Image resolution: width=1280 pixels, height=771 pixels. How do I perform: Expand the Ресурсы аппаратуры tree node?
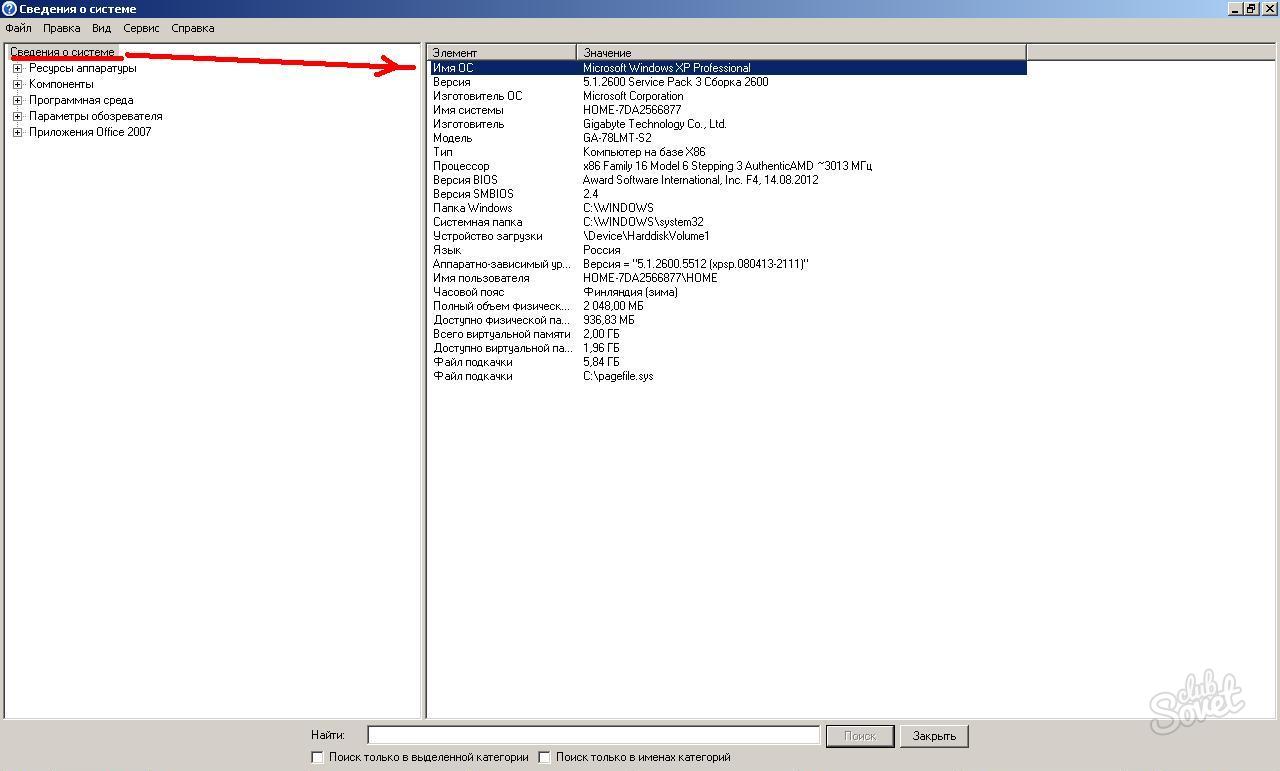pyautogui.click(x=17, y=69)
